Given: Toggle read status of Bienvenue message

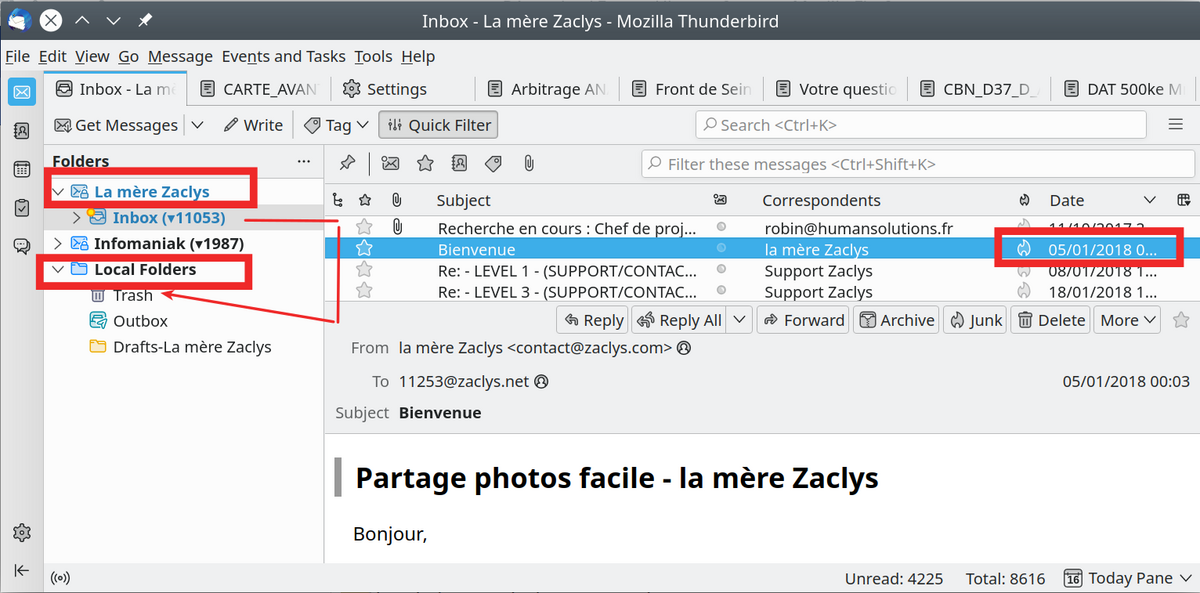Looking at the screenshot, I should [x=720, y=249].
